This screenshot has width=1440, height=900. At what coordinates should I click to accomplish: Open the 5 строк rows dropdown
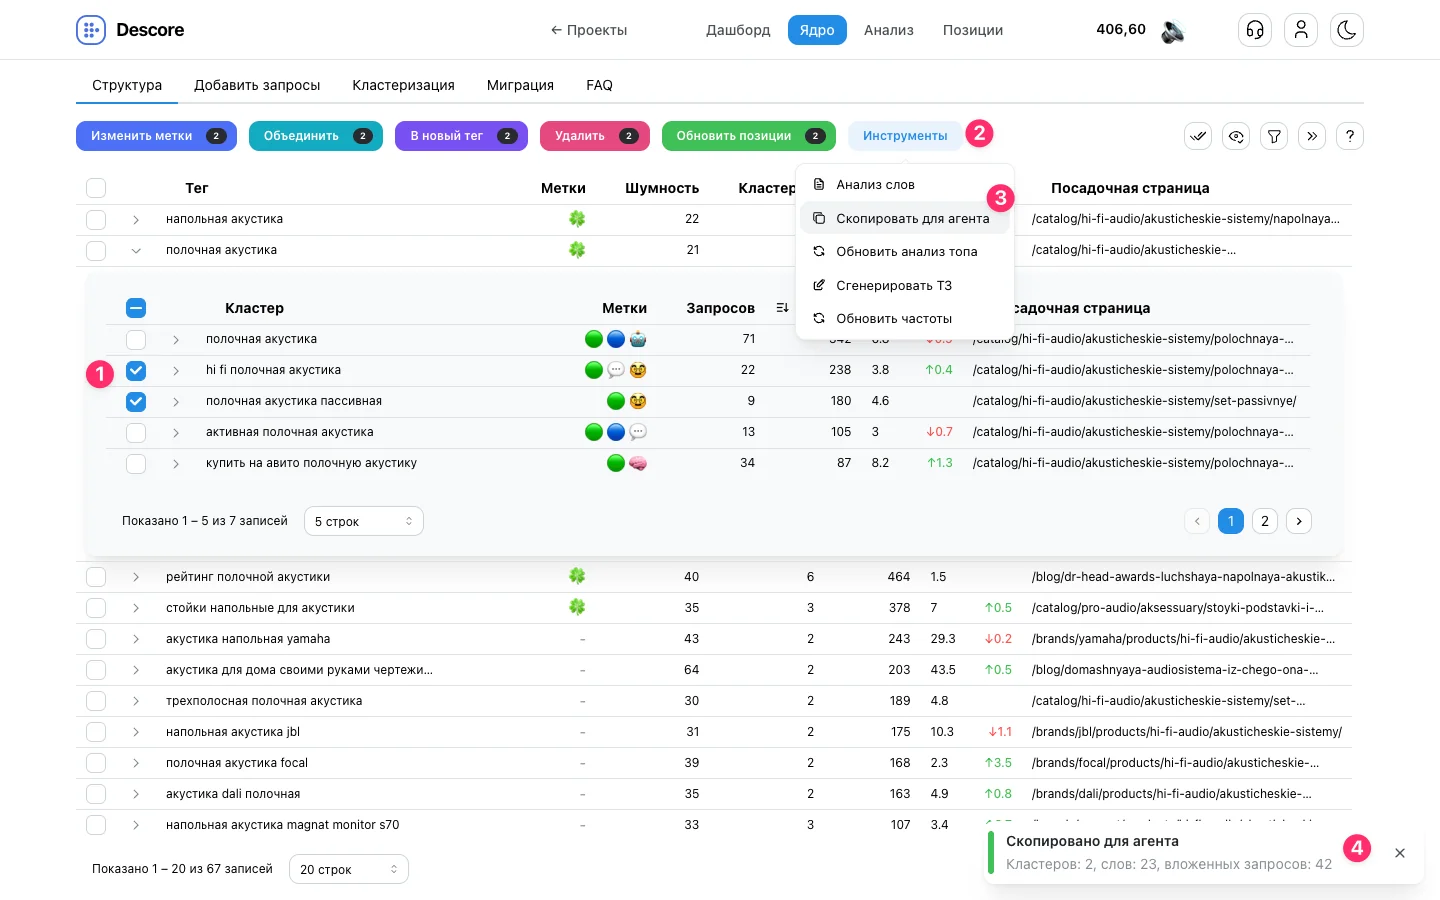tap(363, 521)
